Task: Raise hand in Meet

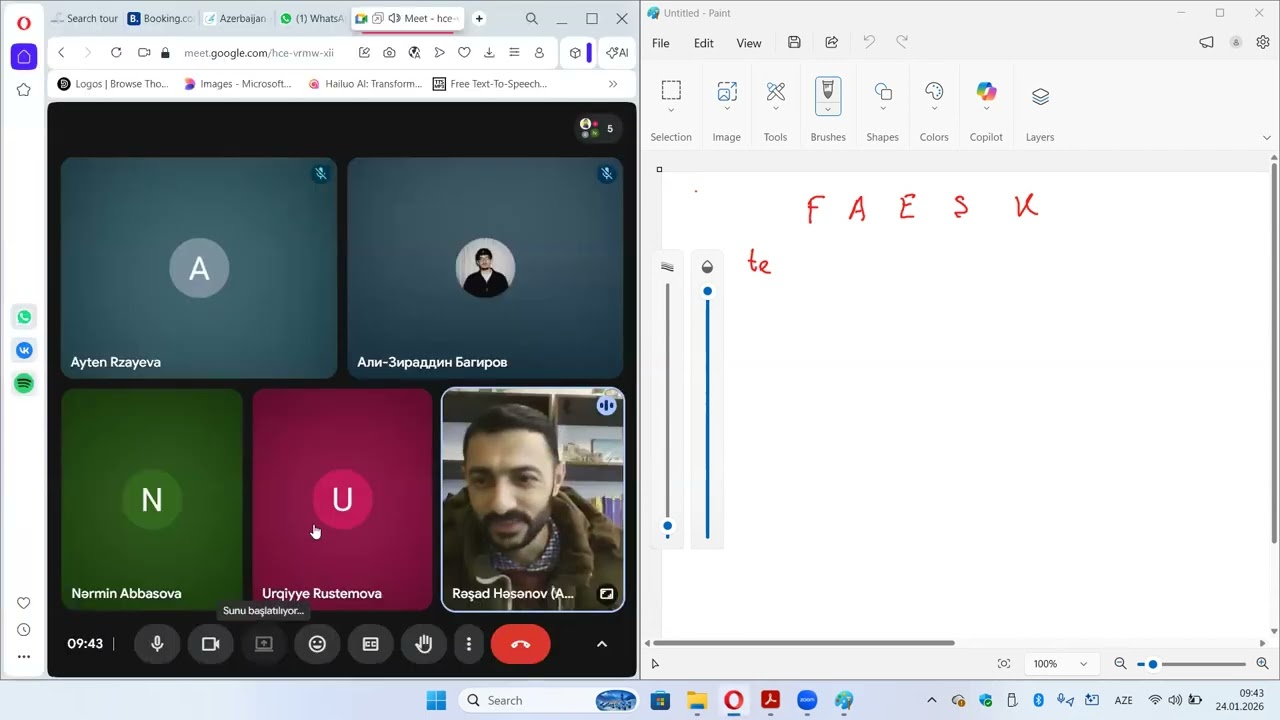Action: tap(424, 644)
